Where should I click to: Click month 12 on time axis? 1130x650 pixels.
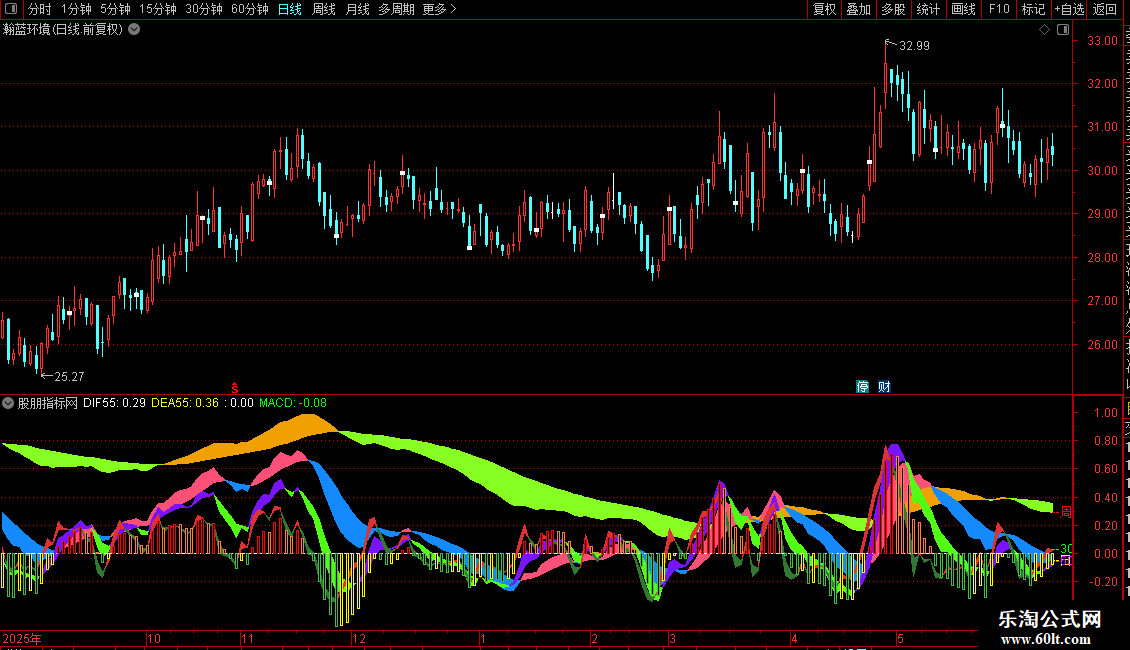pos(359,638)
